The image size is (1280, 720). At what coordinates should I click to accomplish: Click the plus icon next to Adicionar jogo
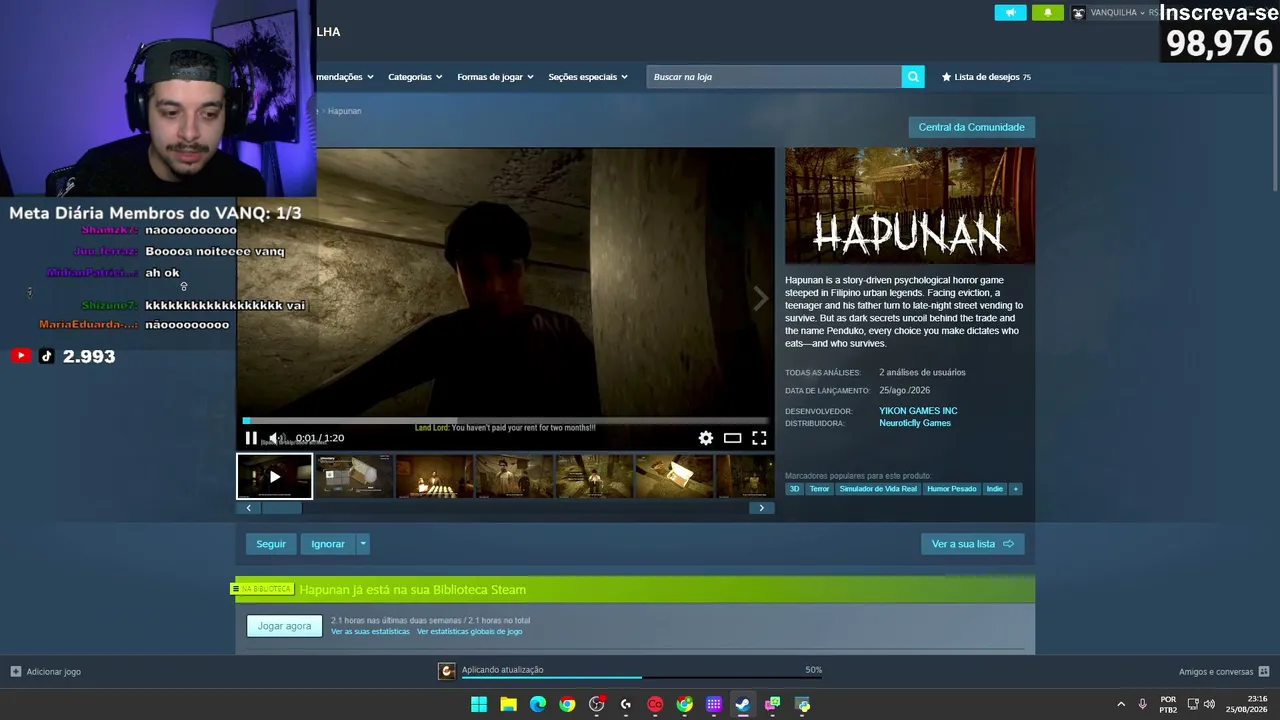16,672
